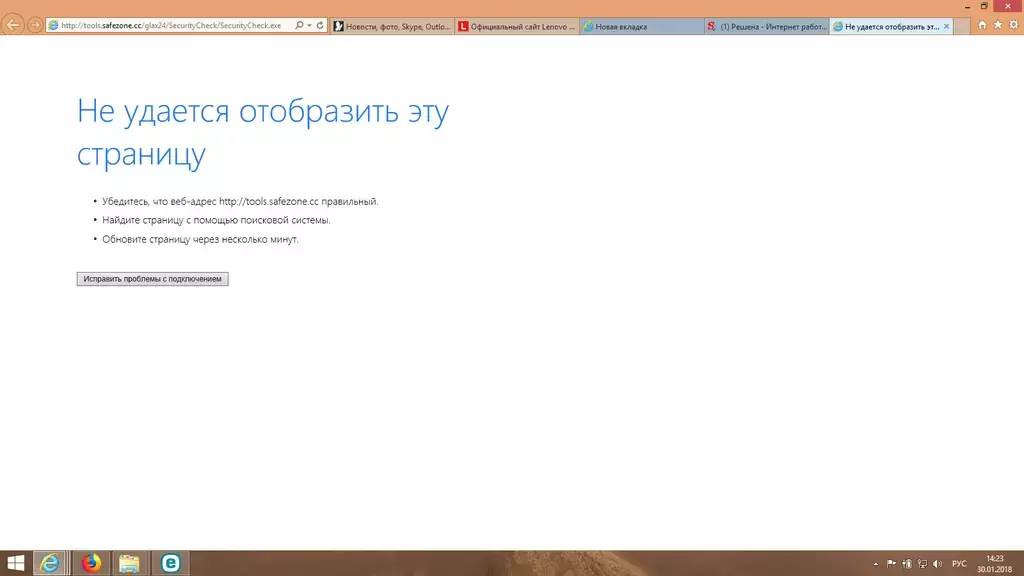Screen dimensions: 1024x576
Task: Click text Обновите страницу через несколько минут
Action: click(x=200, y=239)
